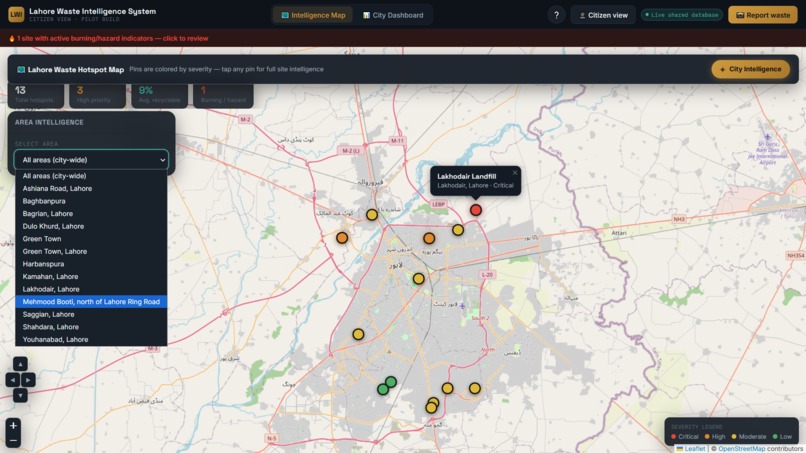Choose Green Town, Lahore option
Viewport: 806px width, 453px height.
(x=91, y=251)
